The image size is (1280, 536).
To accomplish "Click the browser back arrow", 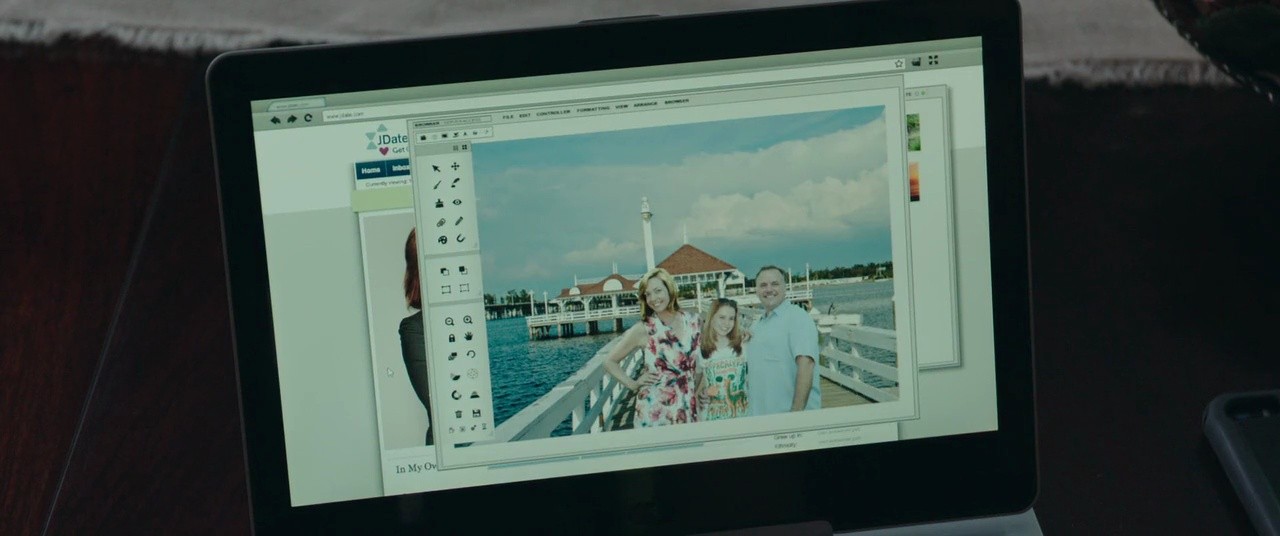I will coord(275,119).
